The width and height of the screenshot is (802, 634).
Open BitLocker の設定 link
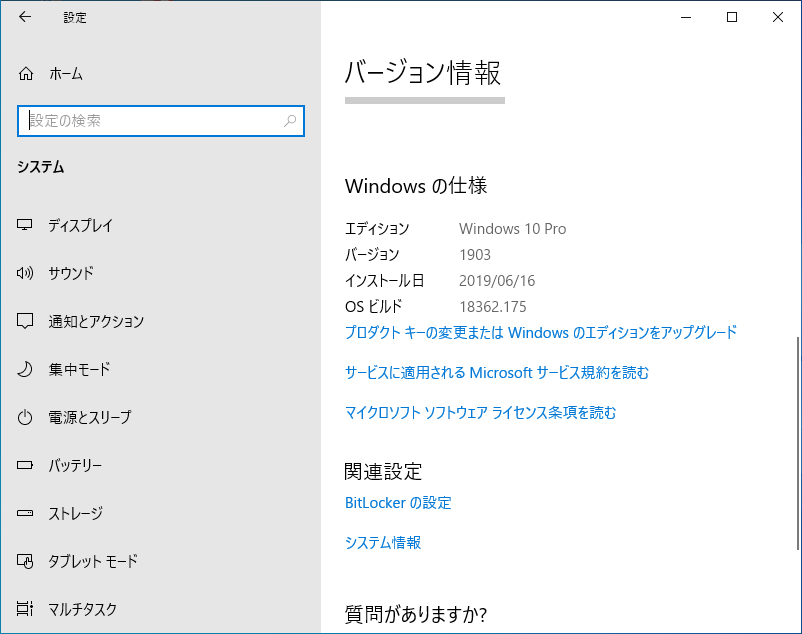[398, 503]
